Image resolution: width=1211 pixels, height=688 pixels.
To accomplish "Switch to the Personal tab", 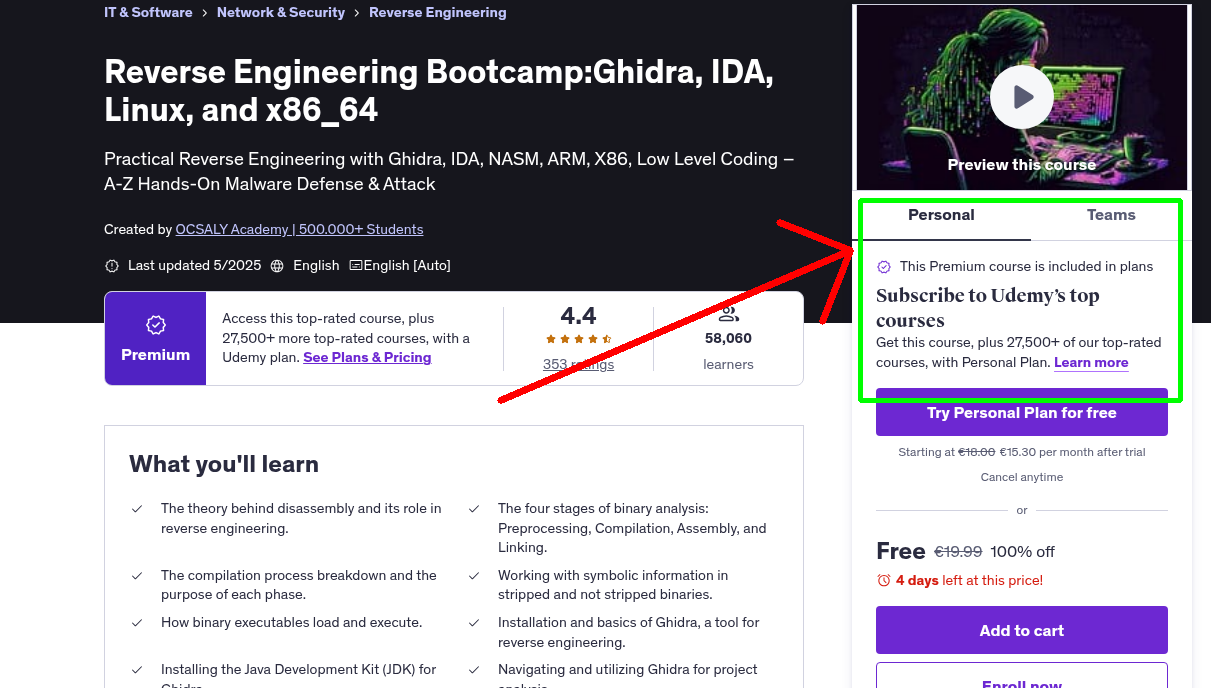I will click(x=941, y=215).
